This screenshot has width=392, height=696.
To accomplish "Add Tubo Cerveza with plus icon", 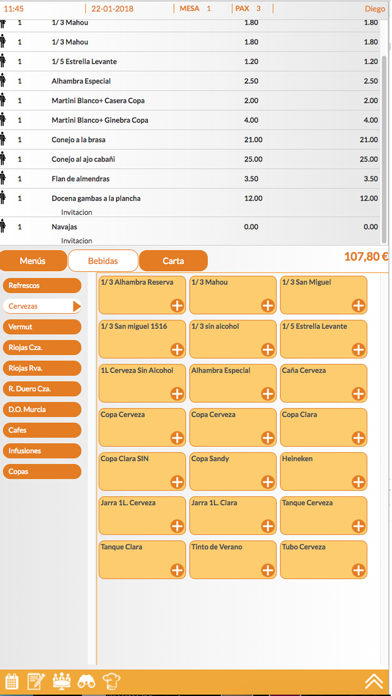I will point(358,570).
